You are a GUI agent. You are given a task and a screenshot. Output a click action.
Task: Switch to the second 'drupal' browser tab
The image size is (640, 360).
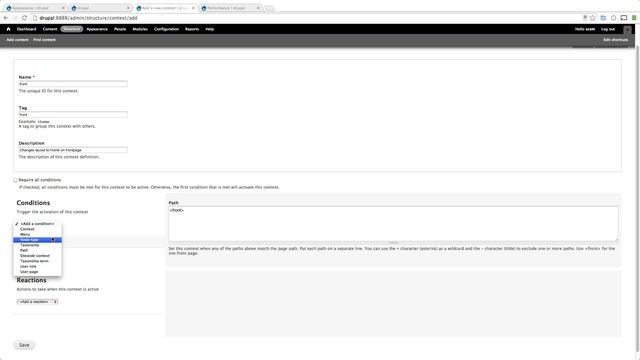(x=100, y=8)
